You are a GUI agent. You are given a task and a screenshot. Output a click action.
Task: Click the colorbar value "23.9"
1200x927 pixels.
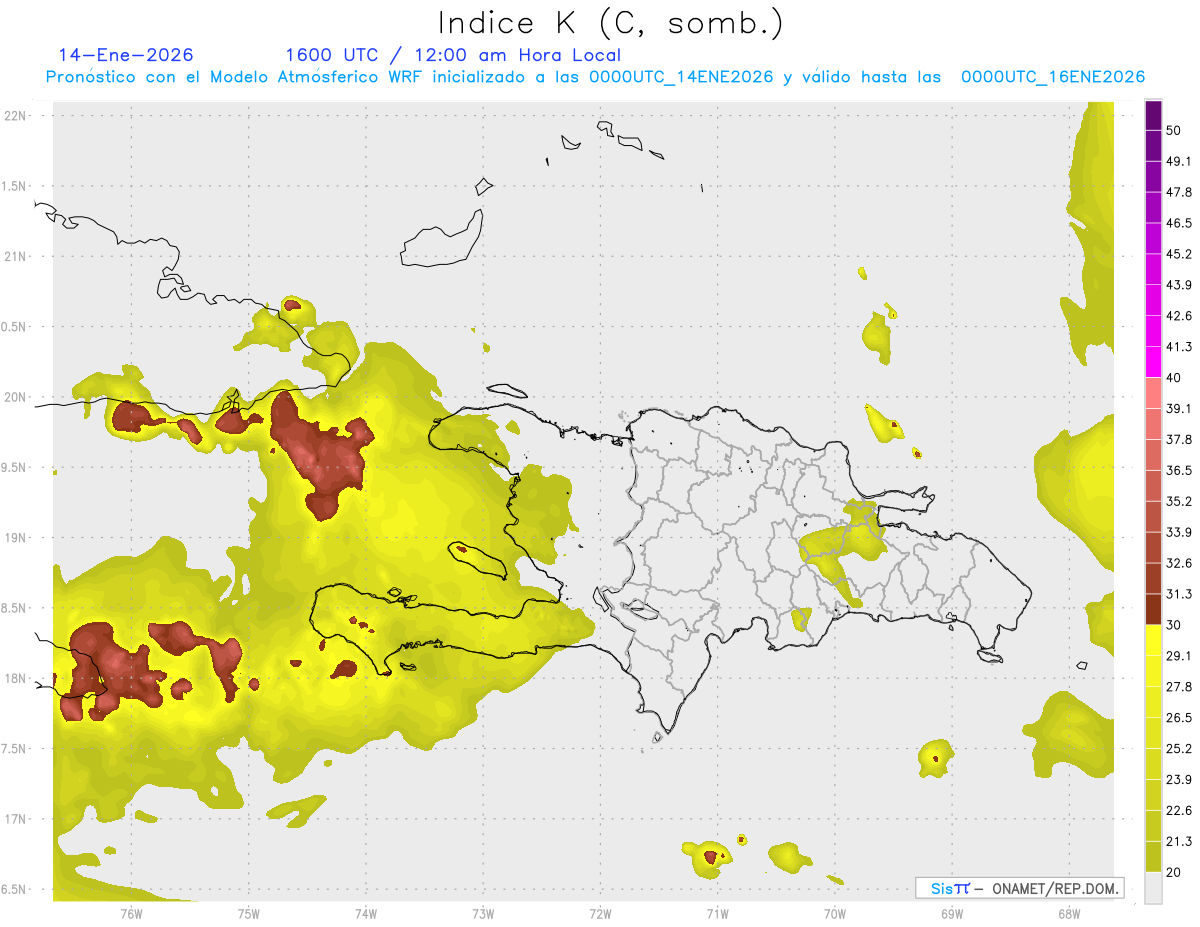coord(1179,780)
